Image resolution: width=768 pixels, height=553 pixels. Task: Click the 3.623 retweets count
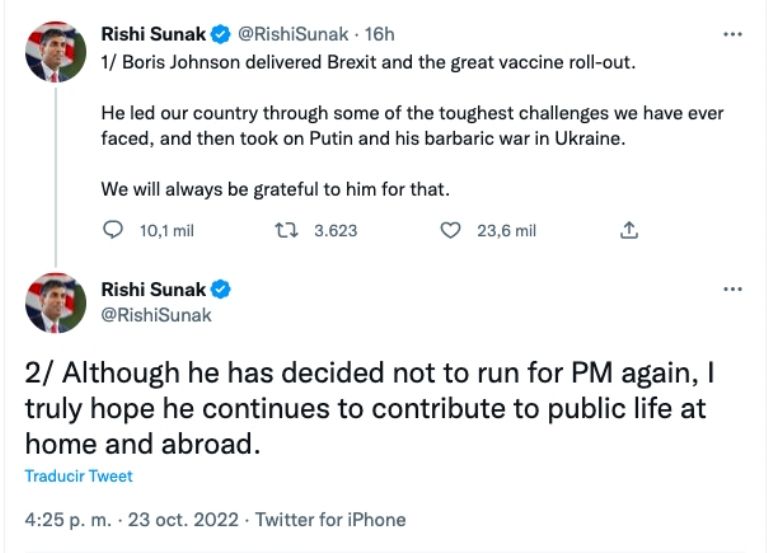pos(335,230)
